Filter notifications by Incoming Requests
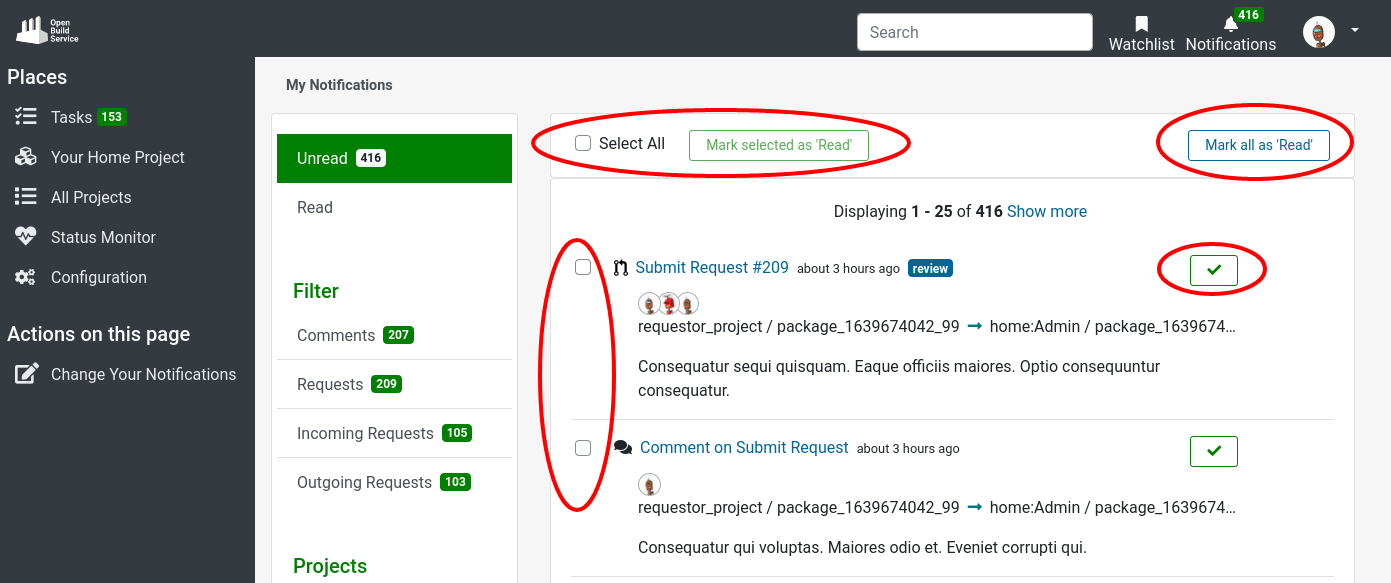1391x583 pixels. tap(365, 433)
